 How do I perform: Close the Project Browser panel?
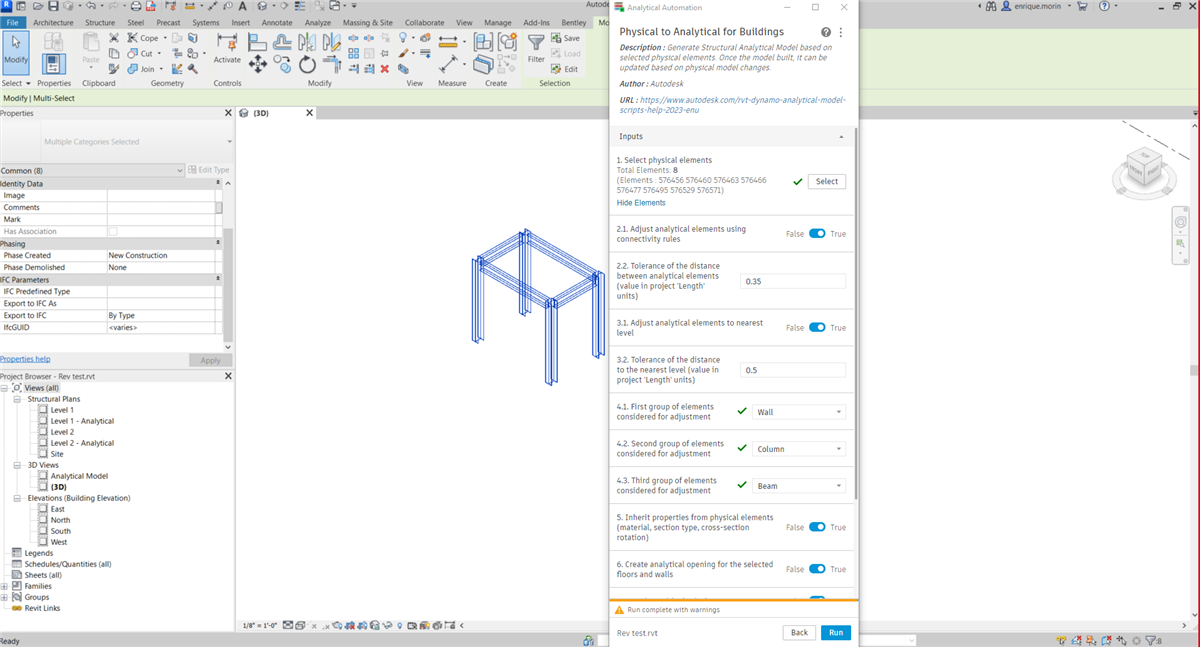228,376
